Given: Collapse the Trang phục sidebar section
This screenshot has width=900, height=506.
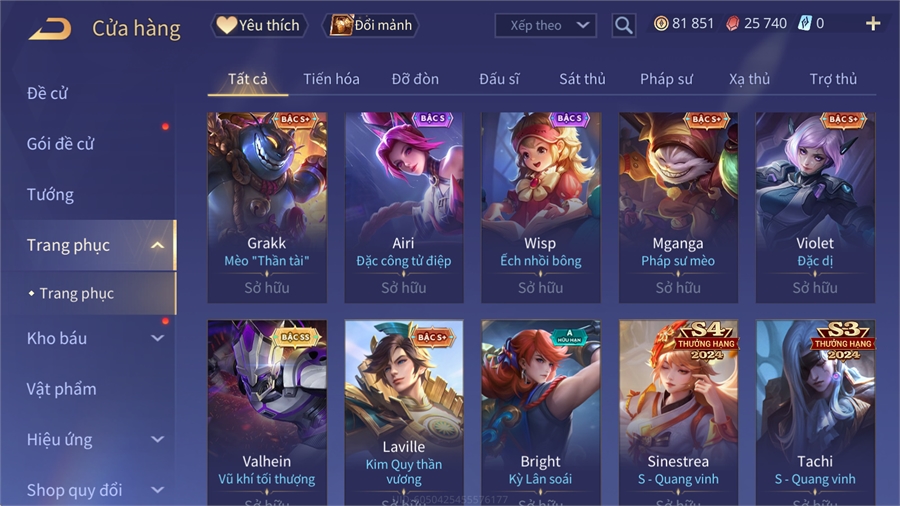Looking at the screenshot, I should coord(157,246).
